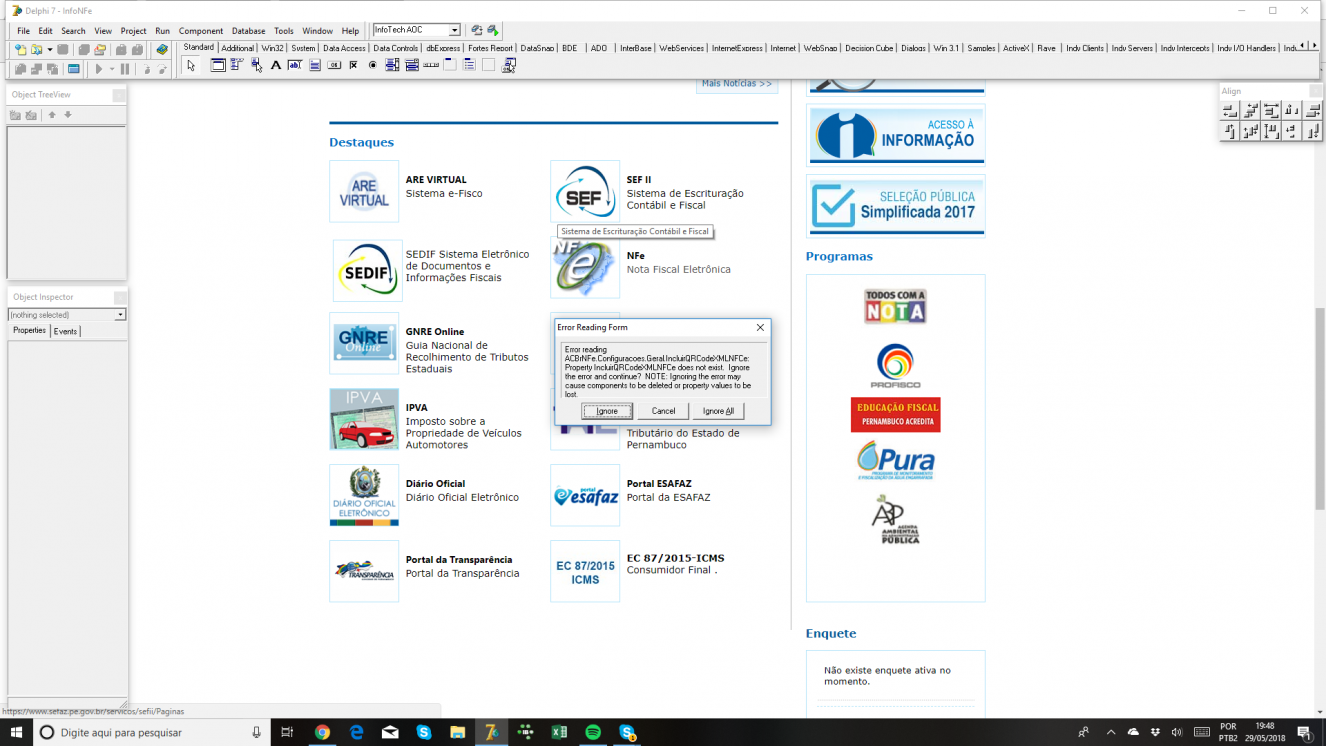Image resolution: width=1326 pixels, height=746 pixels.
Task: Click the move-up arrow in Object TreeView
Action: (52, 115)
